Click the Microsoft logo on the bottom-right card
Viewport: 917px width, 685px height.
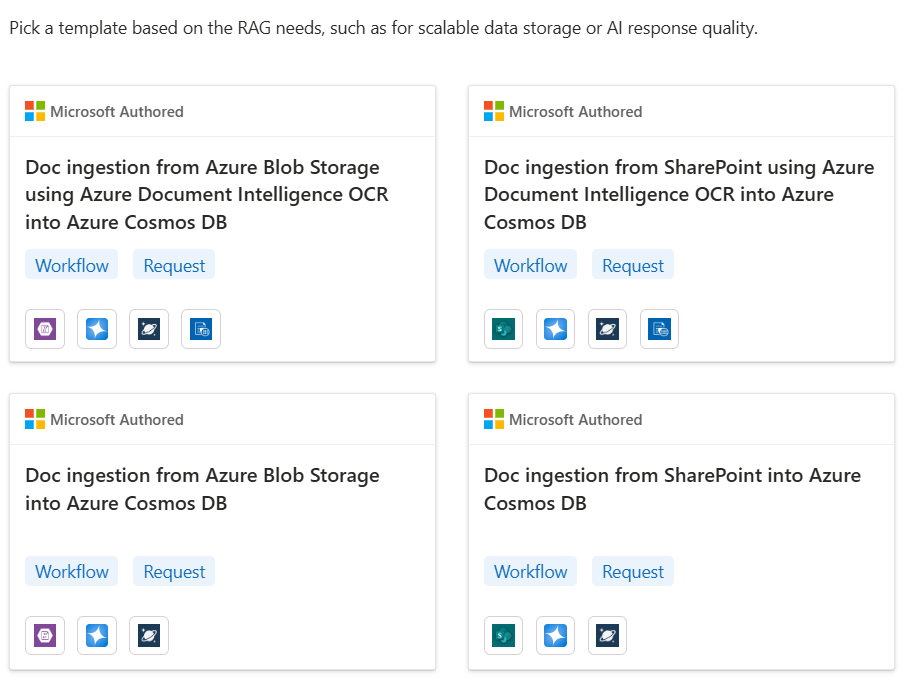(493, 419)
